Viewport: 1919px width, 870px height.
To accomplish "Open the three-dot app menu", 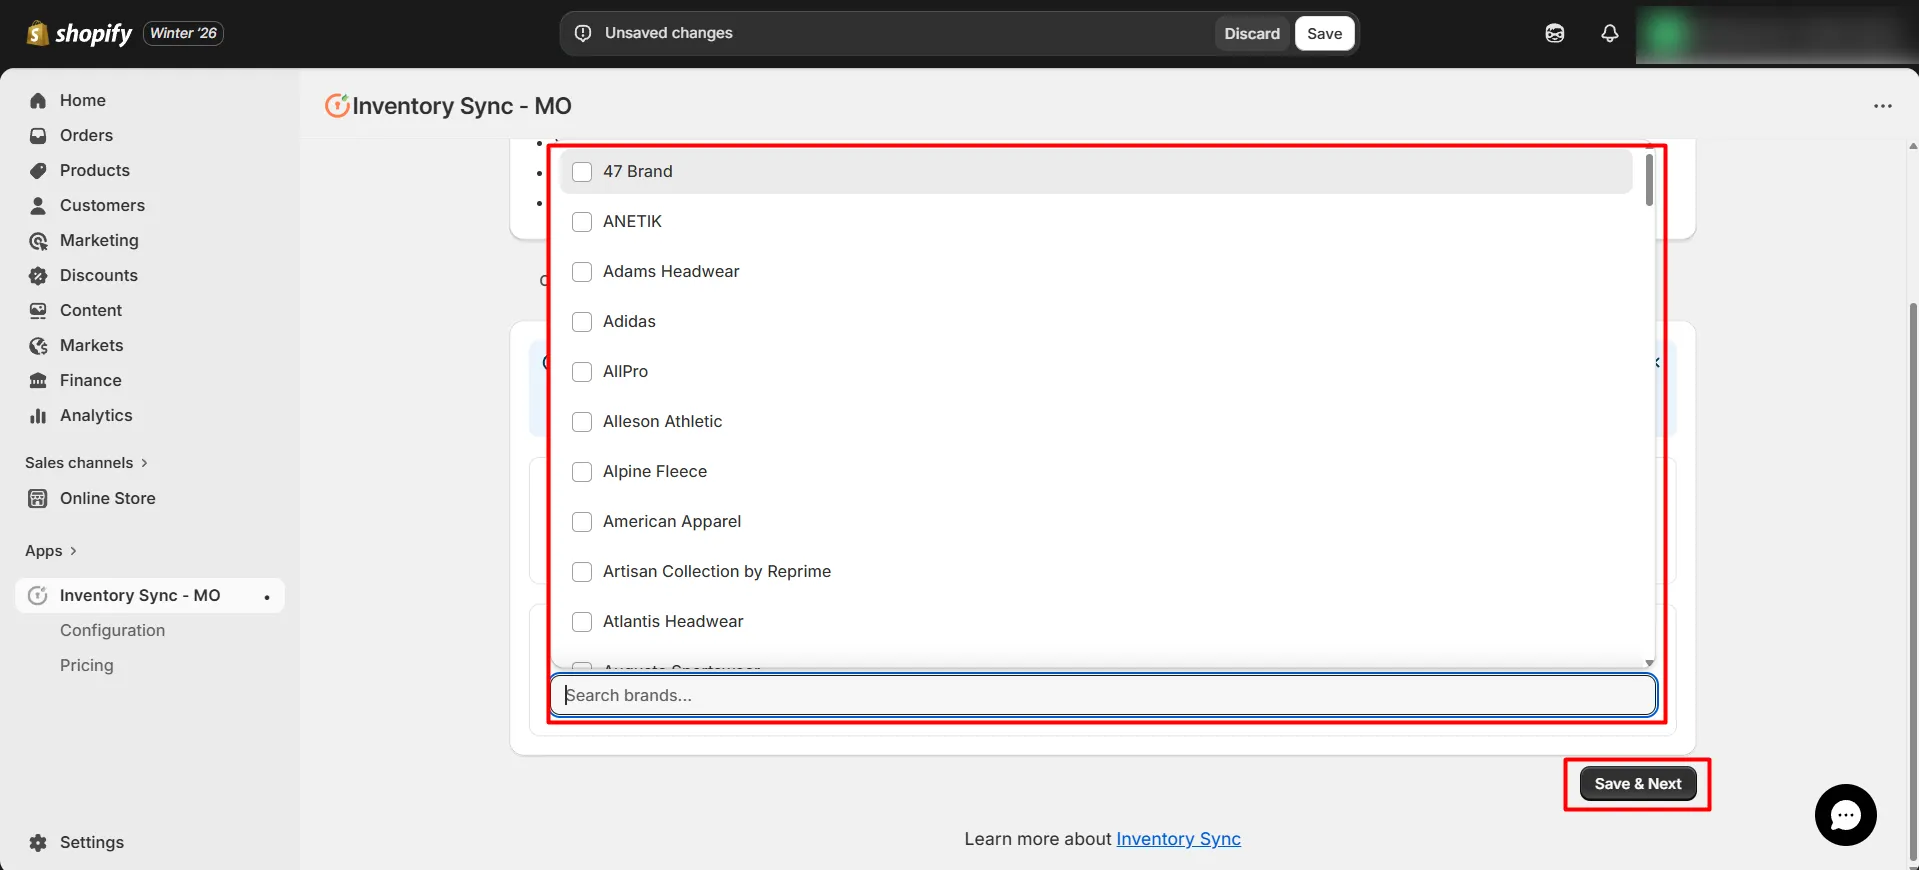I will coord(1883,106).
